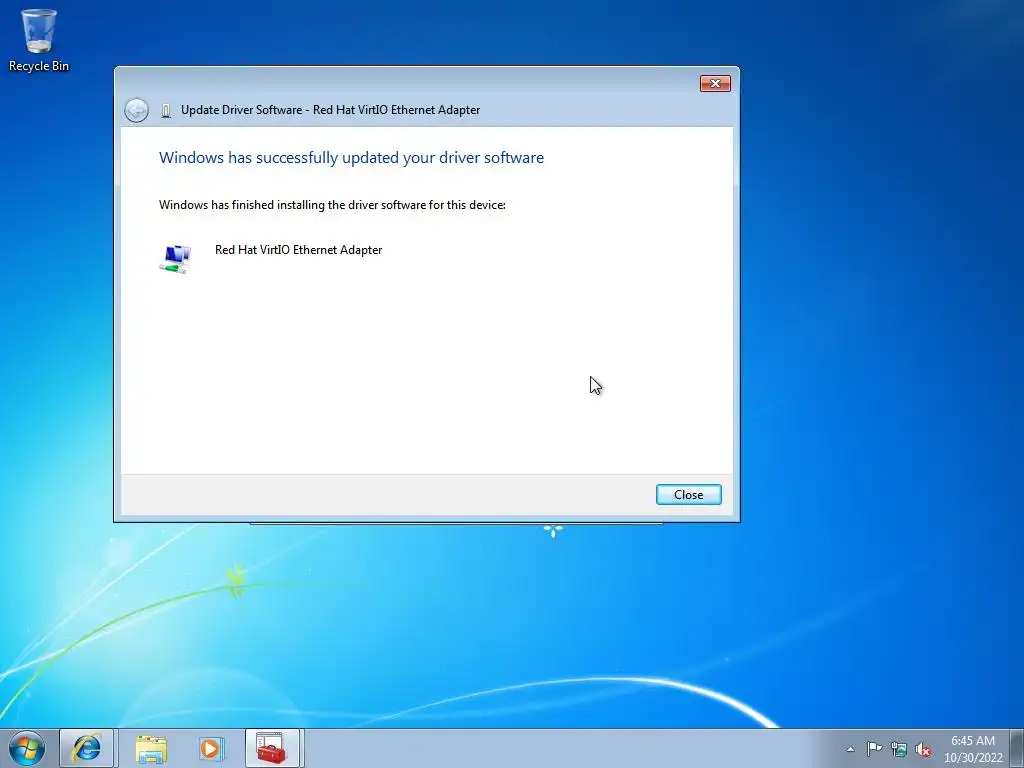Open the clock showing 6:45 AM

pyautogui.click(x=972, y=749)
